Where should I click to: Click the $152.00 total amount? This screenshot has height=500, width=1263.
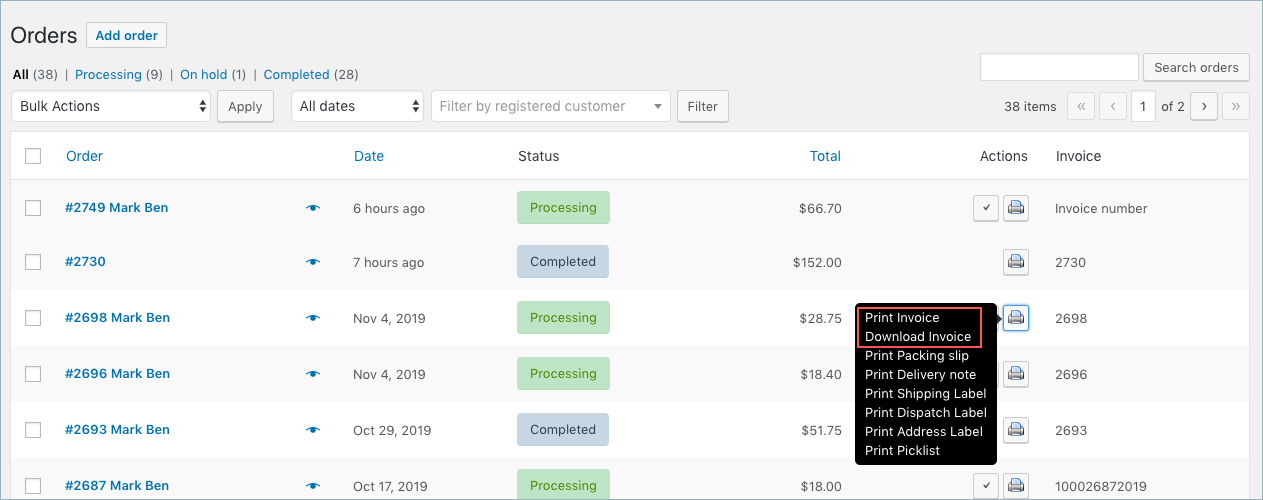(x=817, y=263)
